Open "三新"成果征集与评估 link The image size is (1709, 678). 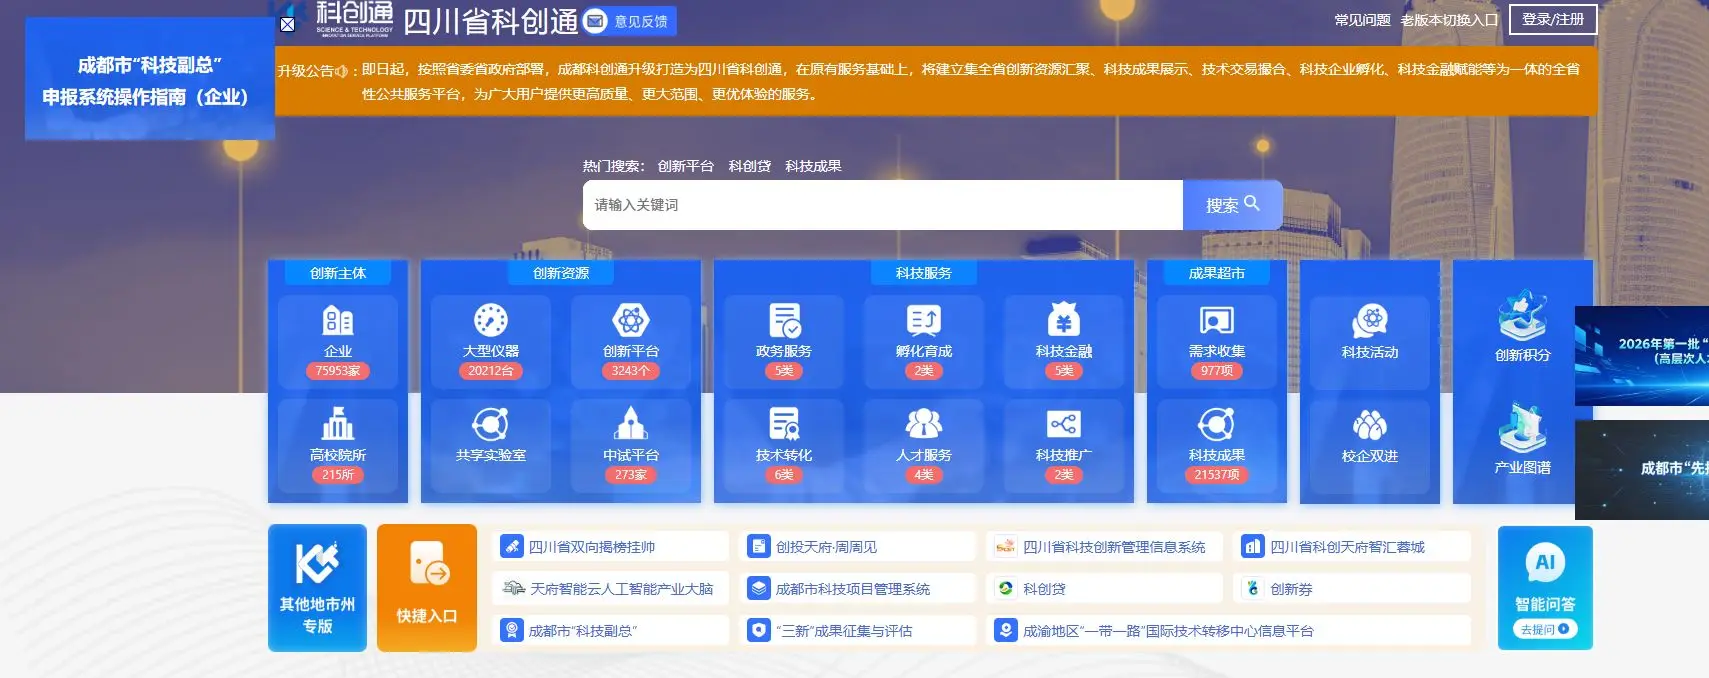pos(858,631)
